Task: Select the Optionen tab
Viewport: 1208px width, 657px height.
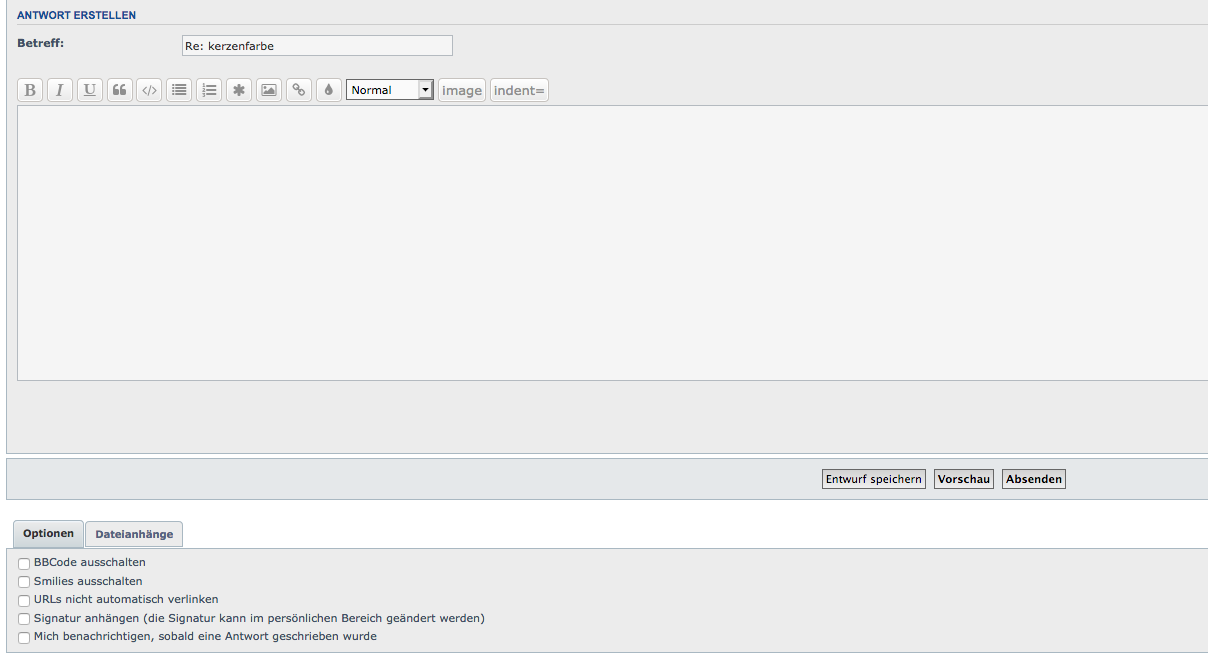Action: tap(49, 533)
